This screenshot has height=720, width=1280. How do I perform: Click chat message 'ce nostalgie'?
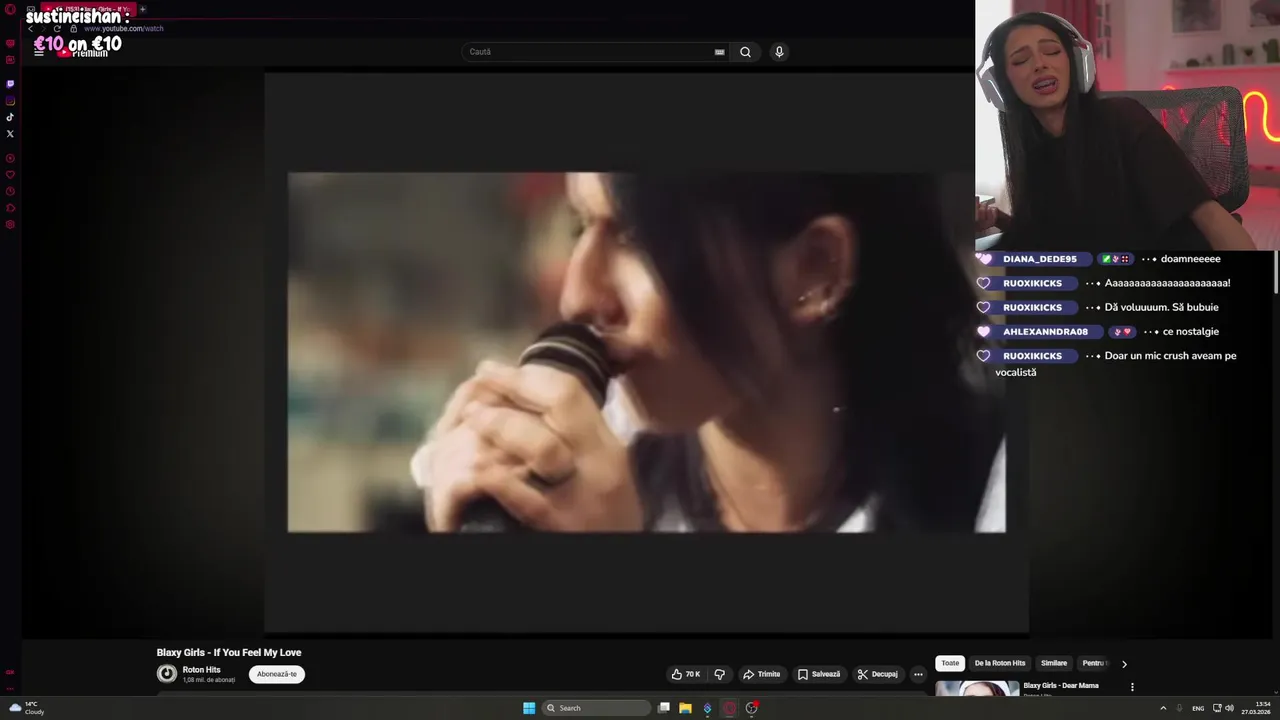point(1191,331)
